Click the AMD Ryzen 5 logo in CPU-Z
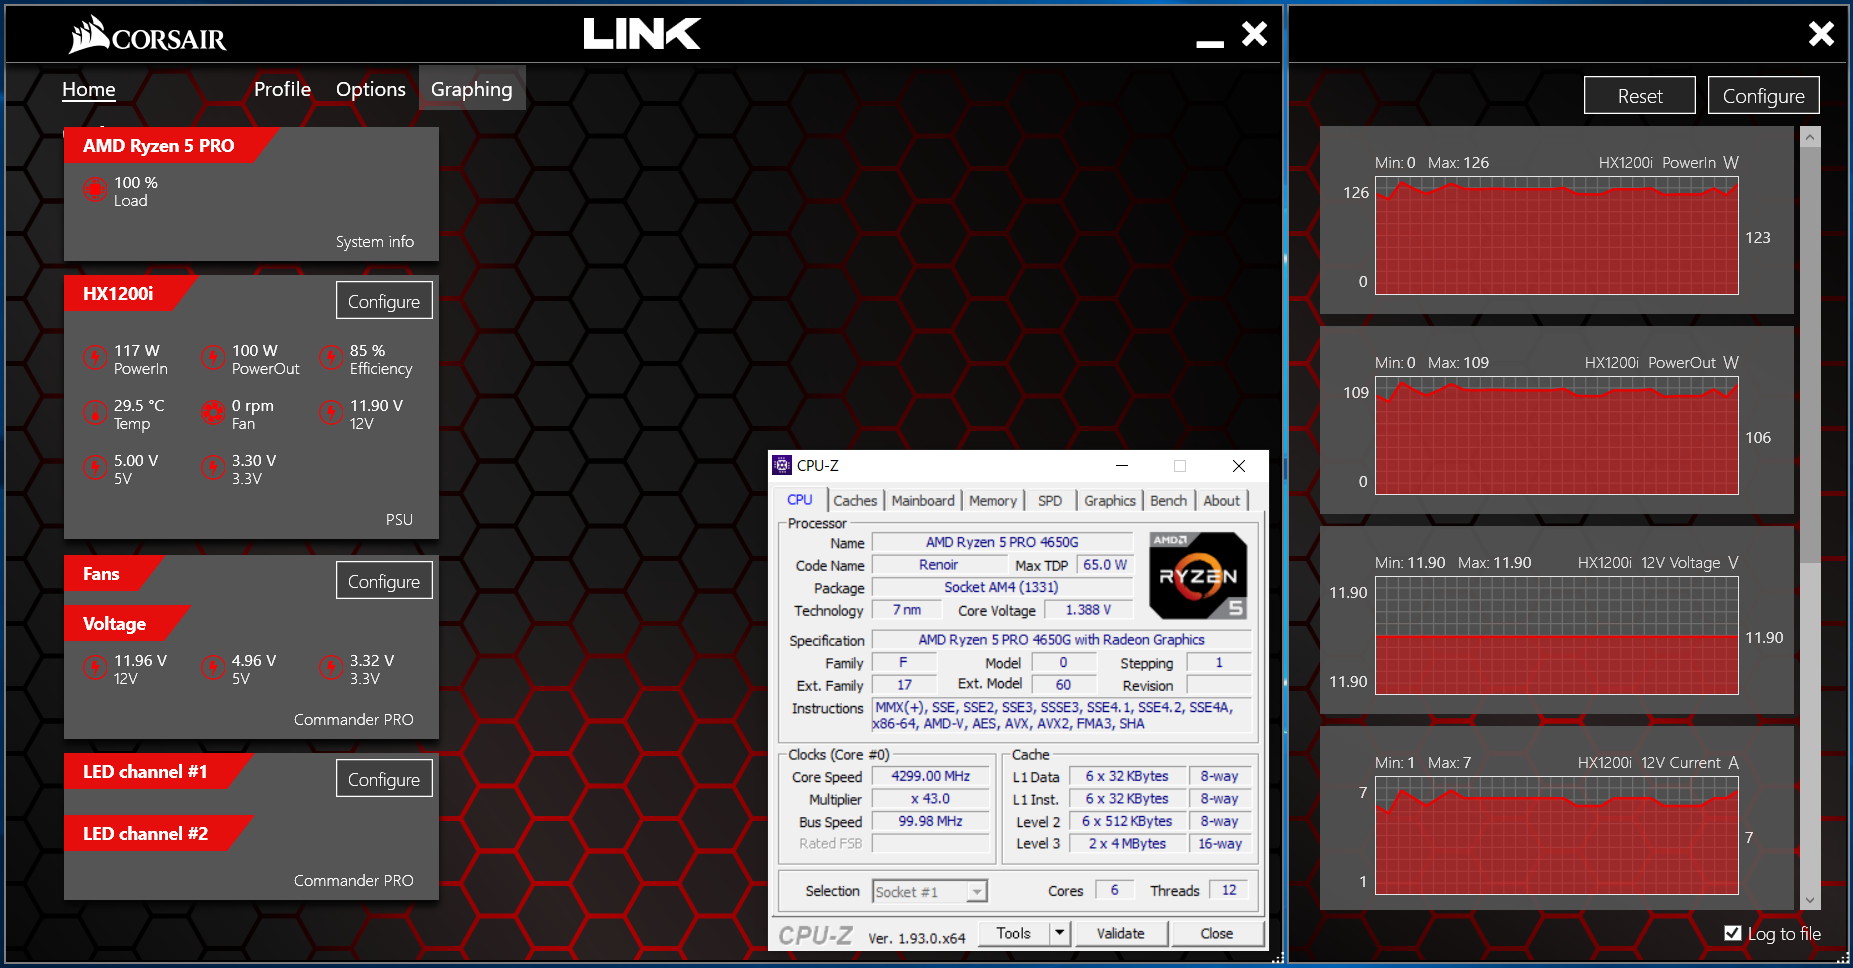Image resolution: width=1853 pixels, height=968 pixels. tap(1198, 575)
